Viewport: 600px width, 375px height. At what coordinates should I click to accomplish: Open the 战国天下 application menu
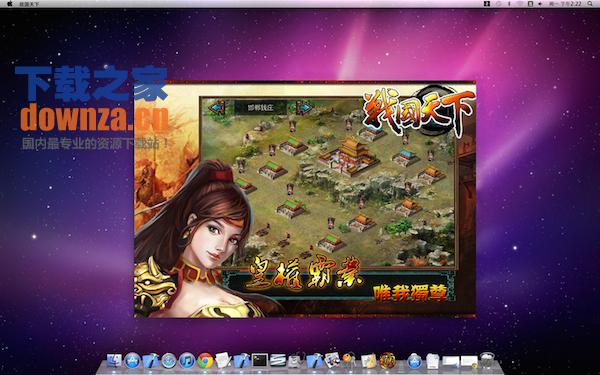(29, 4)
